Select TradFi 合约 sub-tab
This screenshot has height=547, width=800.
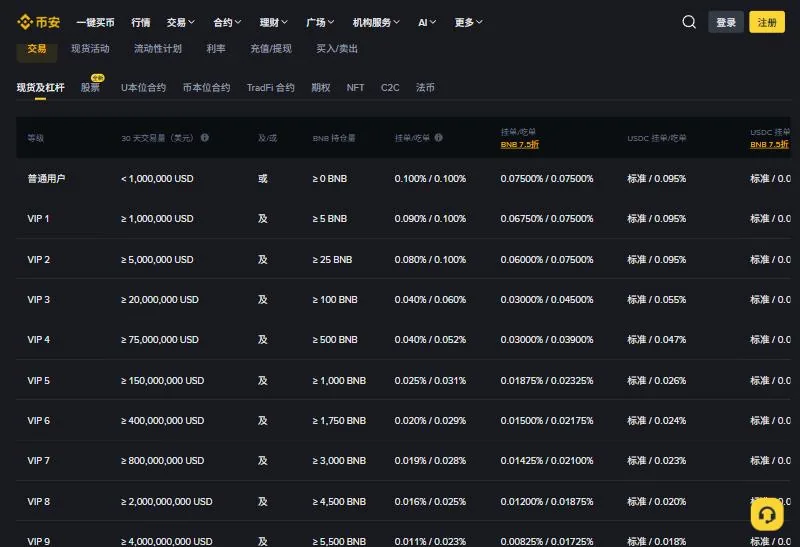click(x=271, y=88)
